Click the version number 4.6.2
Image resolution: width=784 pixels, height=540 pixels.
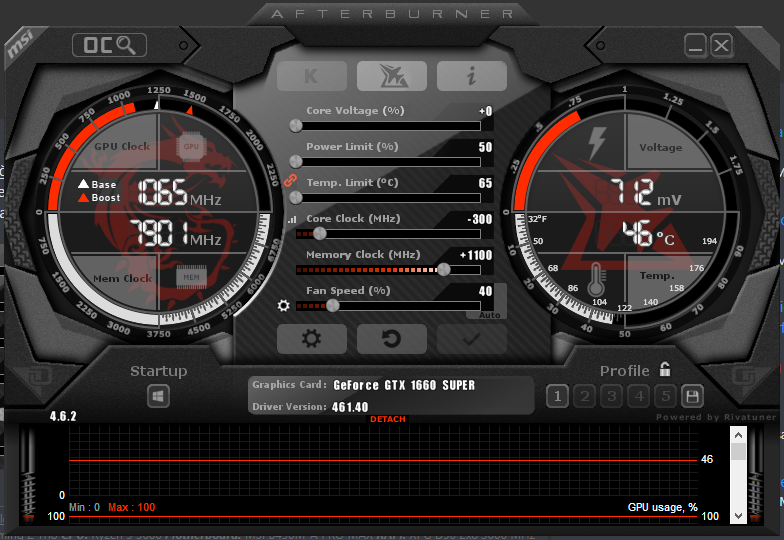click(63, 416)
